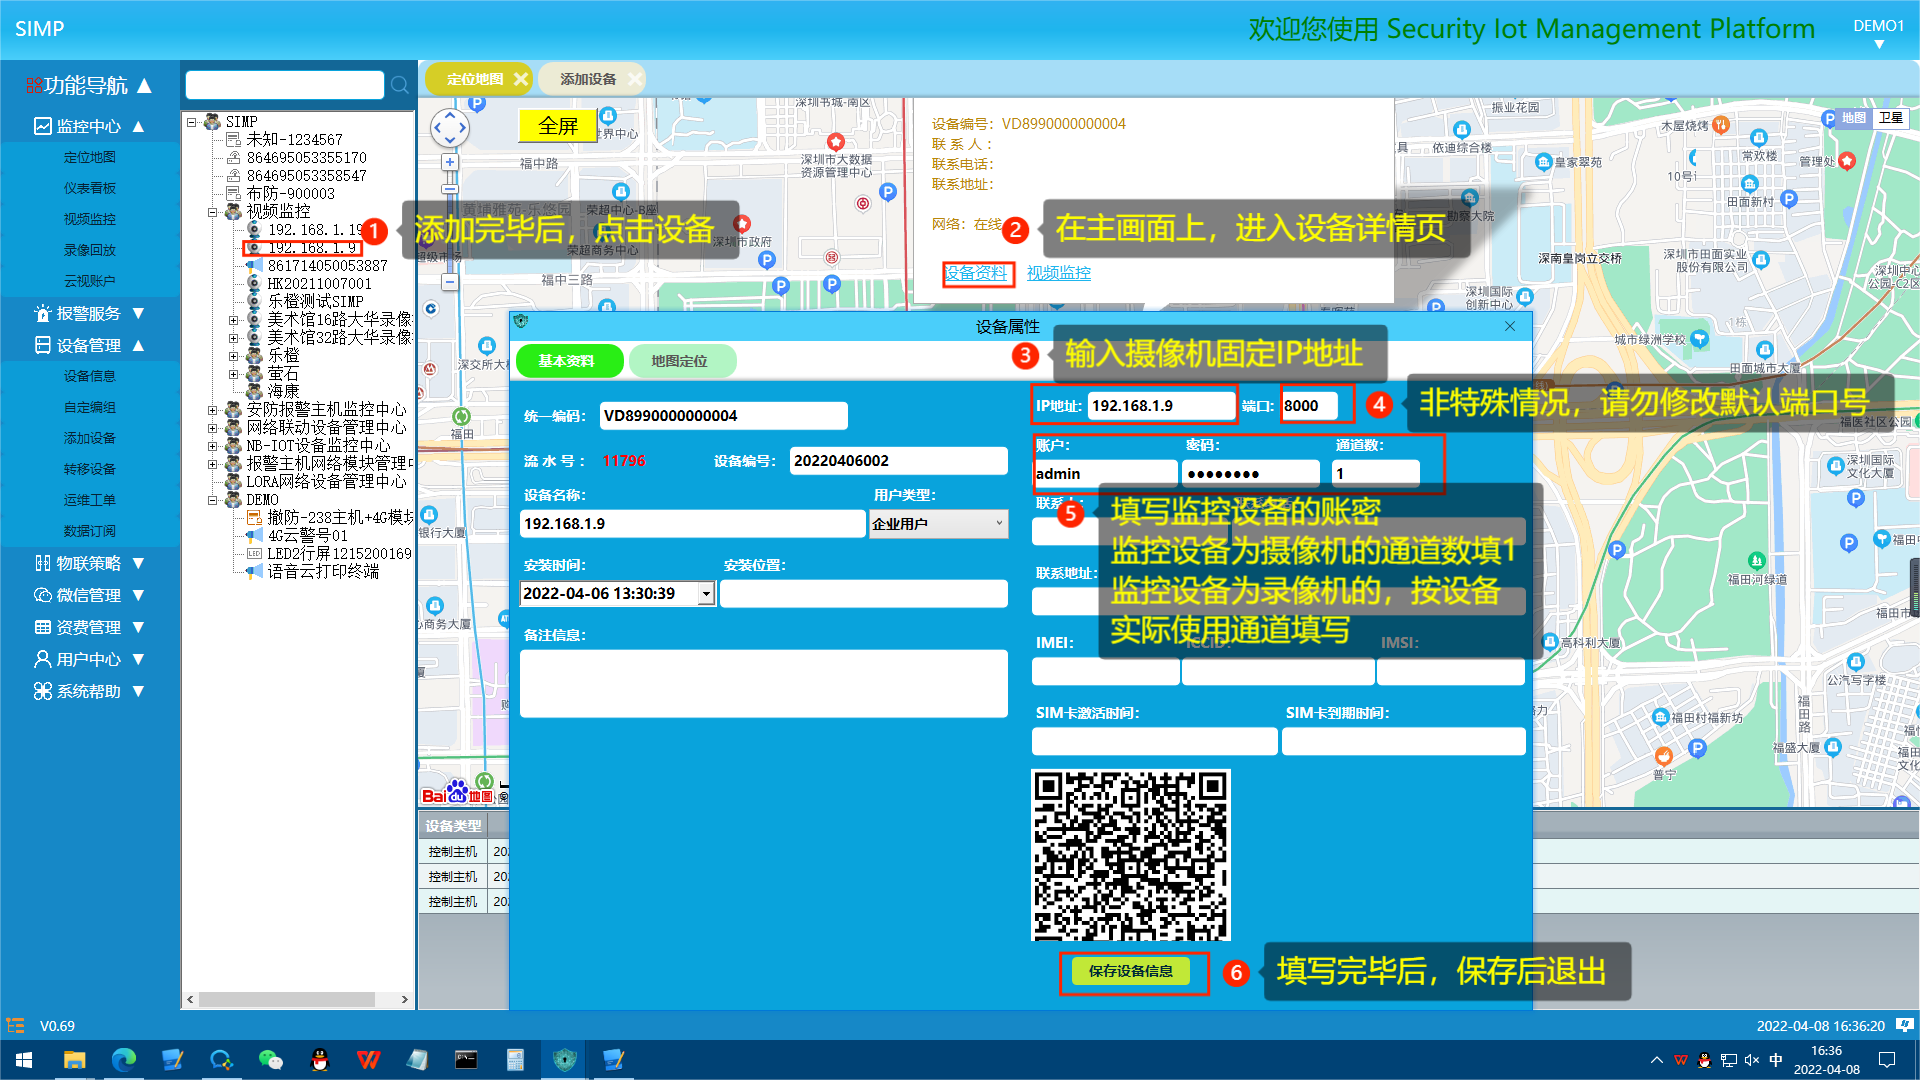Select tree device HK20211007001
Viewport: 1920px width, 1080px height.
(x=319, y=284)
